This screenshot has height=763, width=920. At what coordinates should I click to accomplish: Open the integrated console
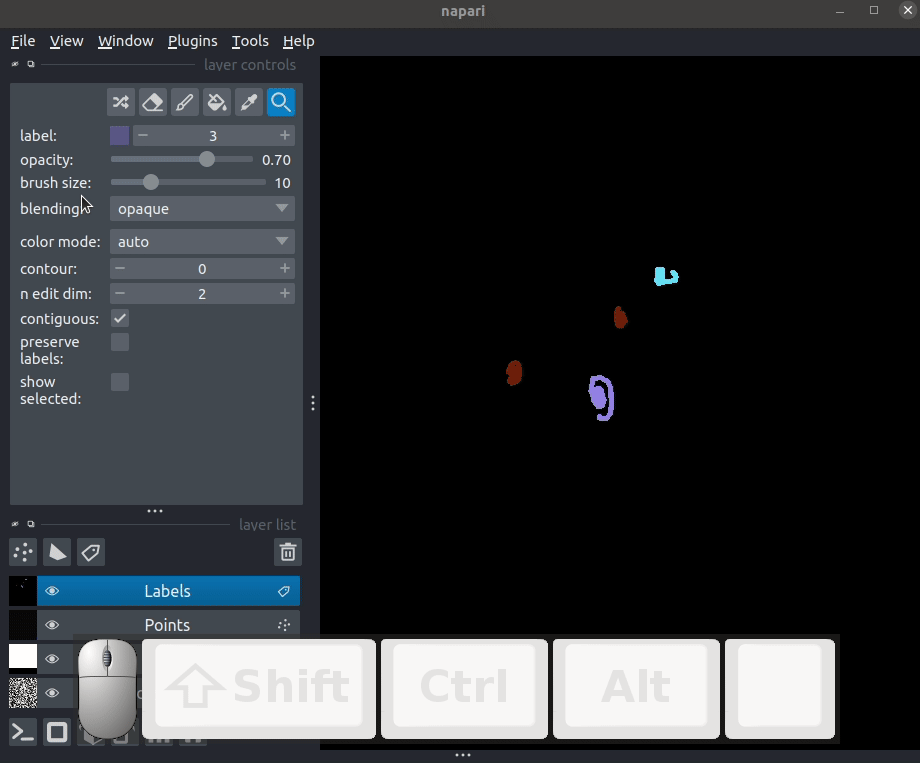pyautogui.click(x=22, y=732)
